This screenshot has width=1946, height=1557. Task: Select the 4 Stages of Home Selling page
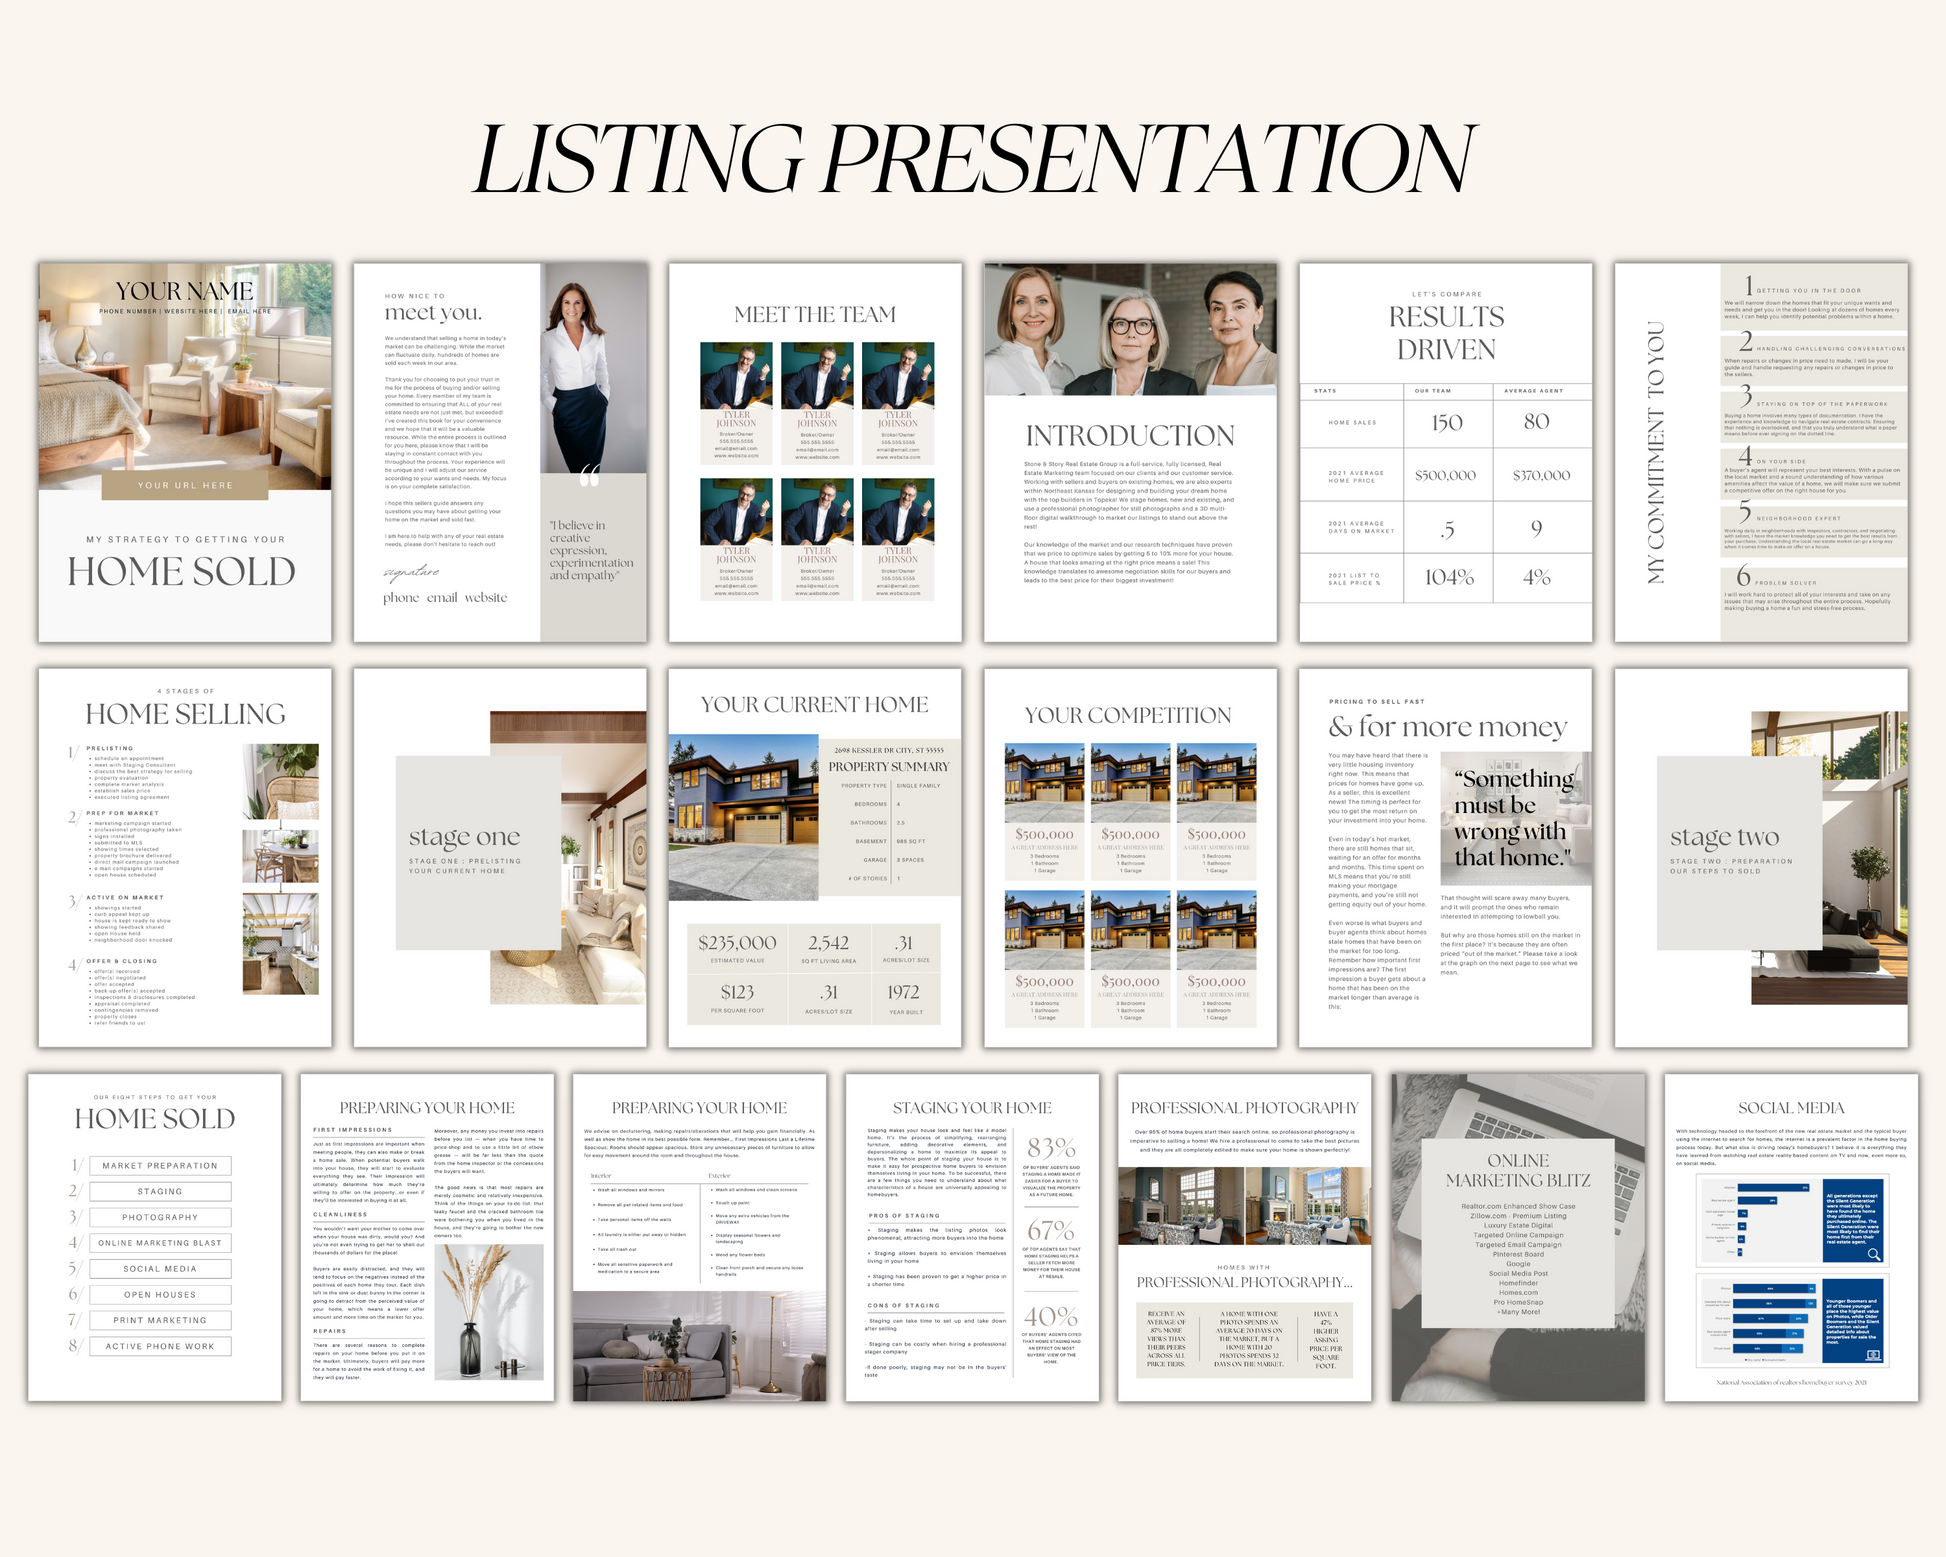pos(184,857)
